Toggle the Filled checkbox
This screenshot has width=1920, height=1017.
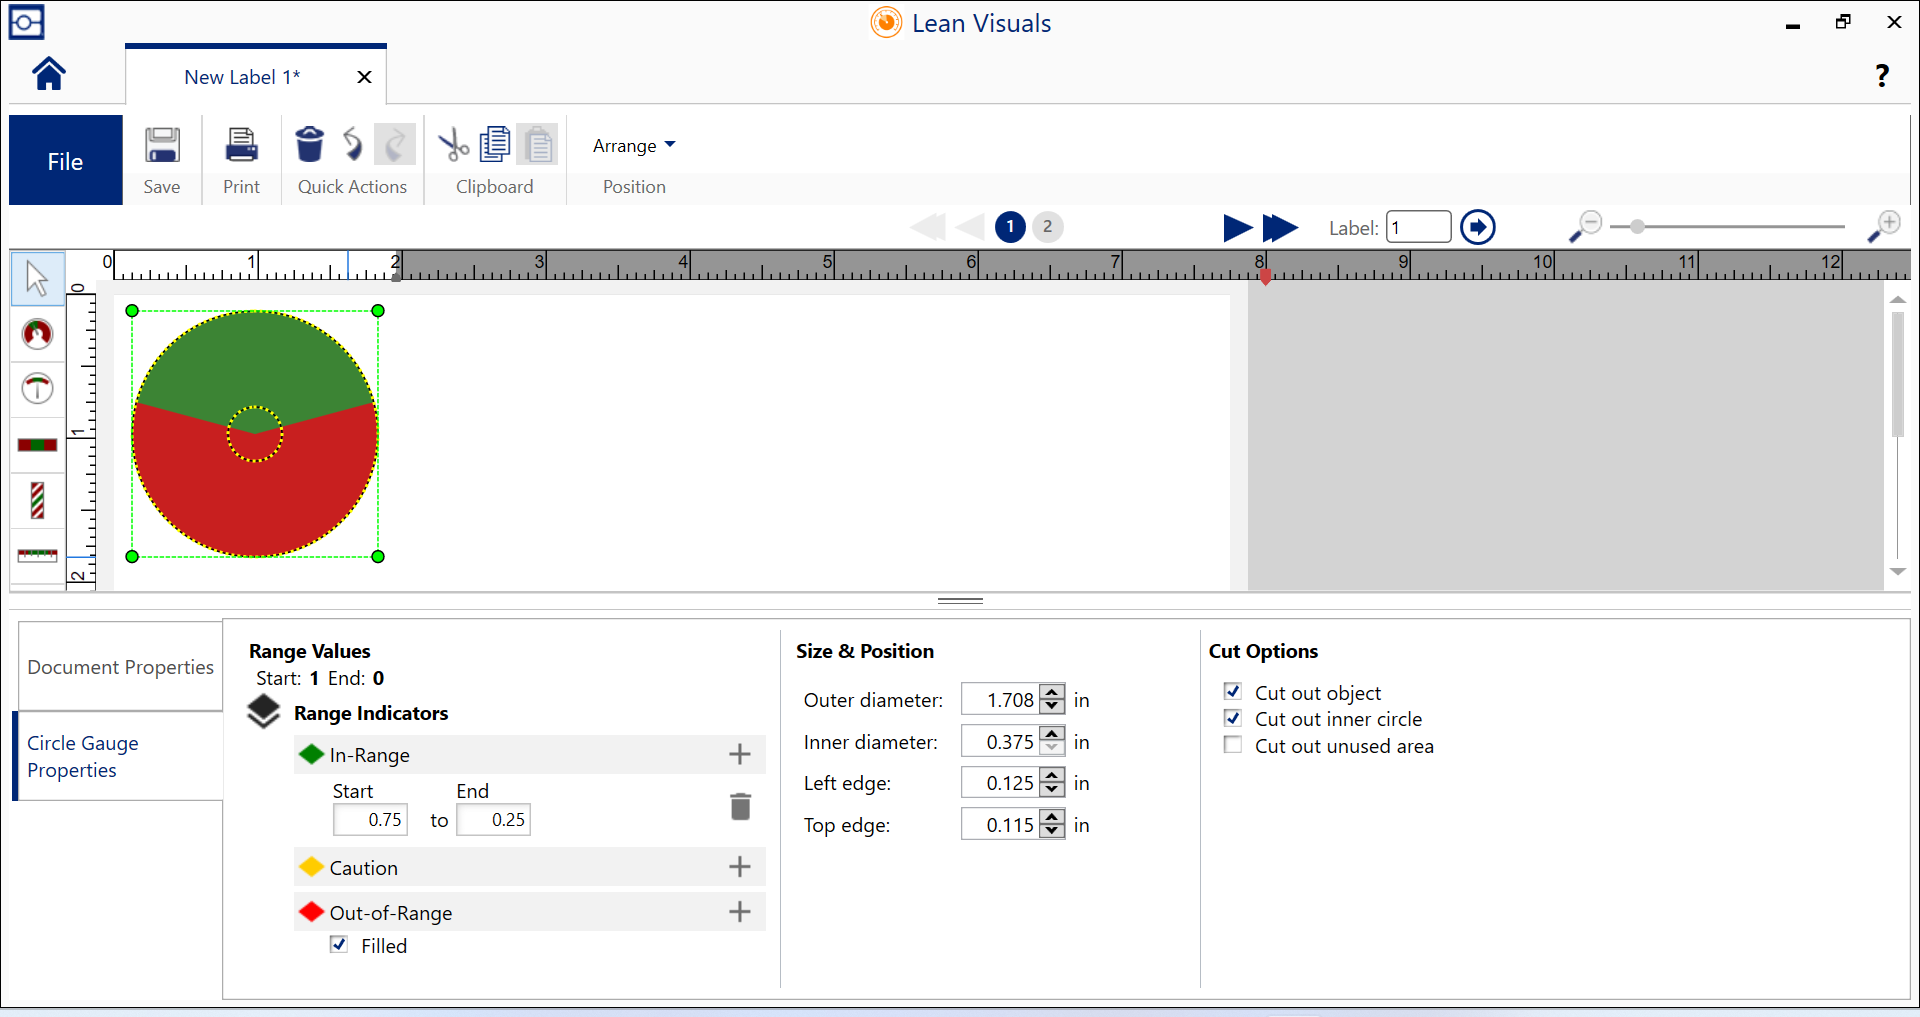point(339,945)
